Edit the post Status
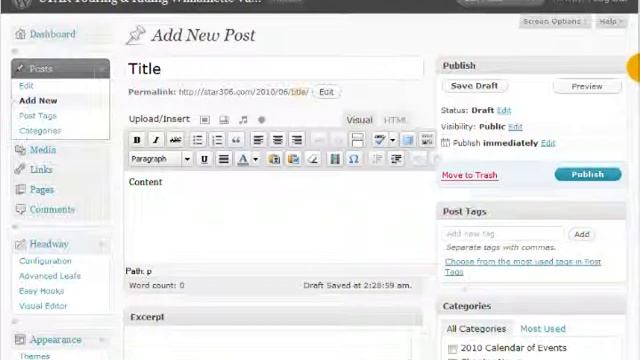Viewport: 640px width, 360px height. 504,110
